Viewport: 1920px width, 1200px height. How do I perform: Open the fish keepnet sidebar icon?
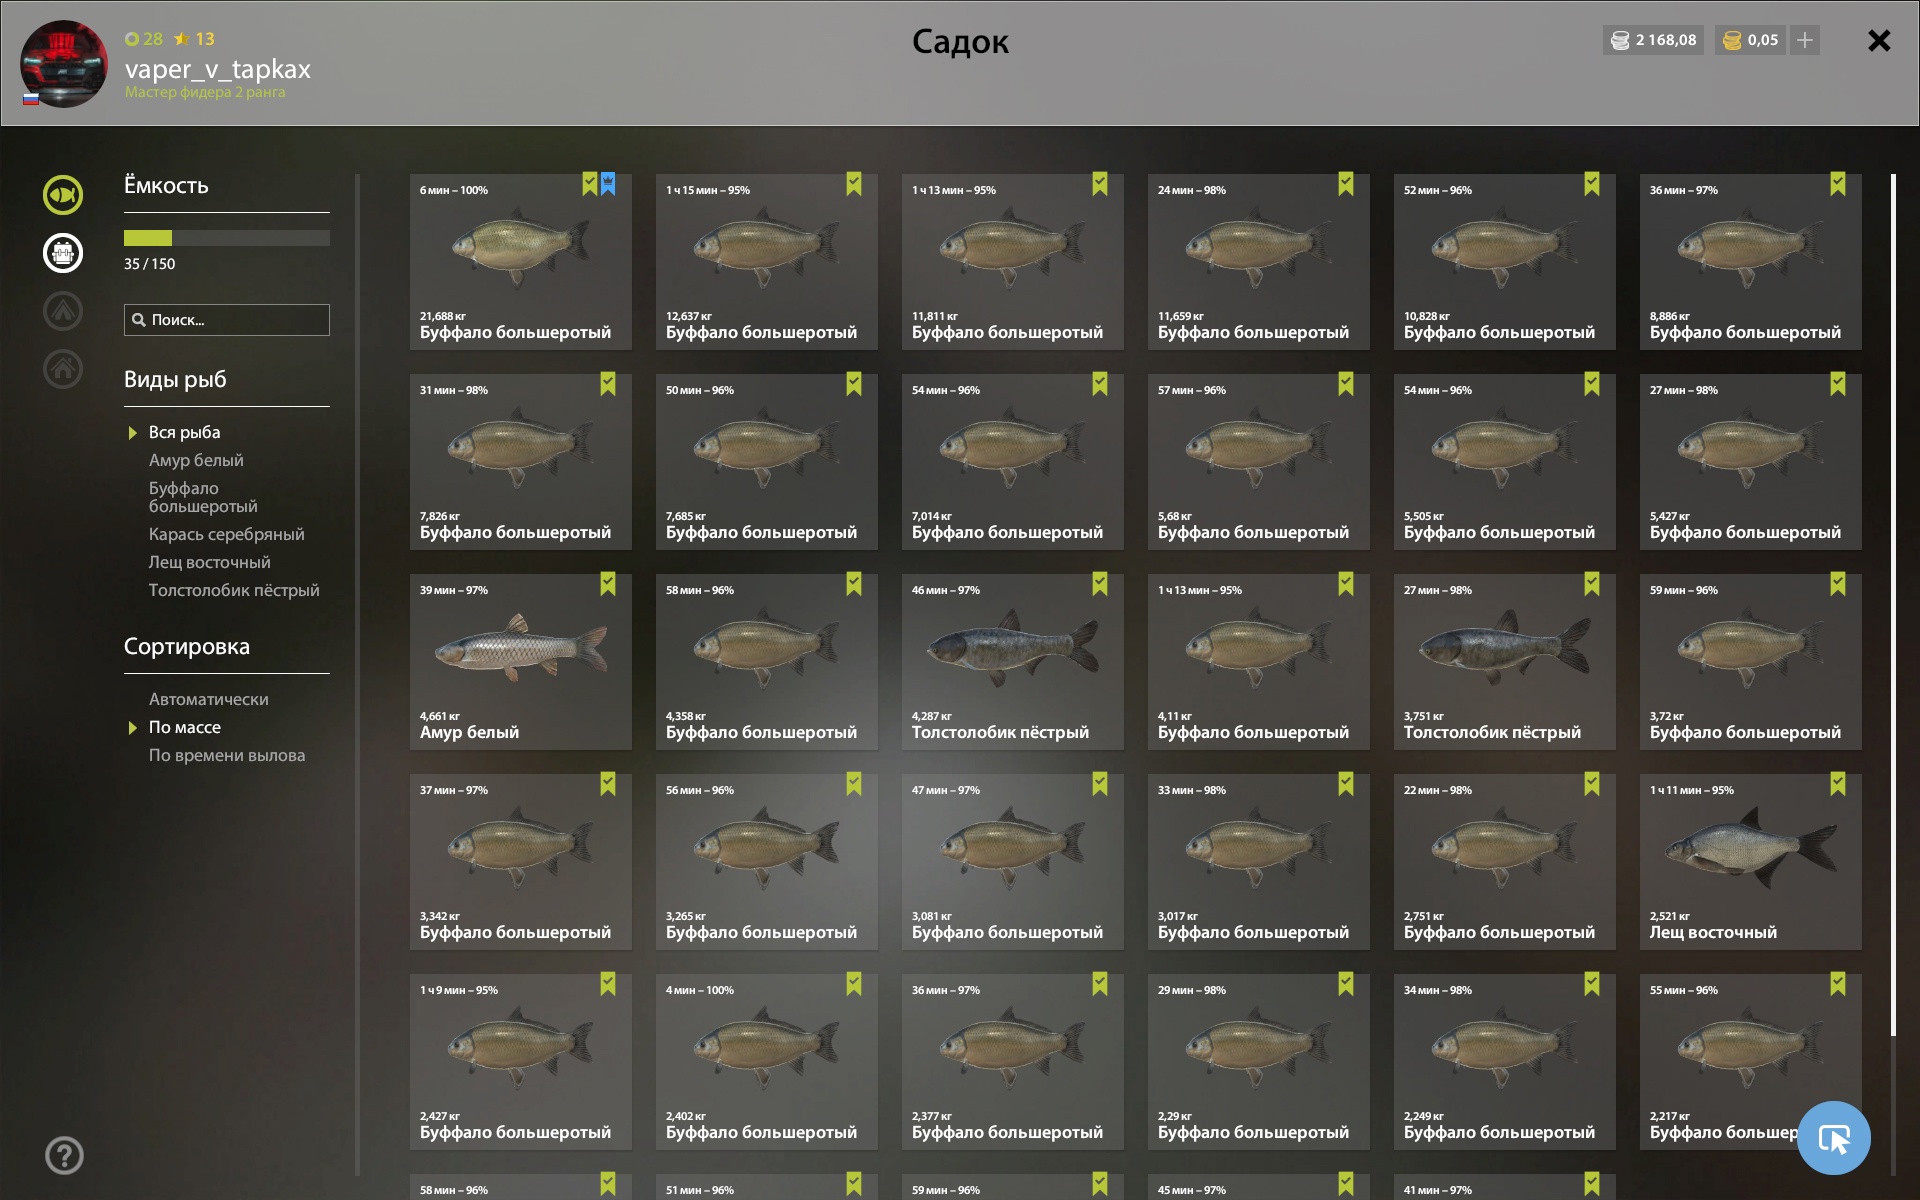point(63,195)
